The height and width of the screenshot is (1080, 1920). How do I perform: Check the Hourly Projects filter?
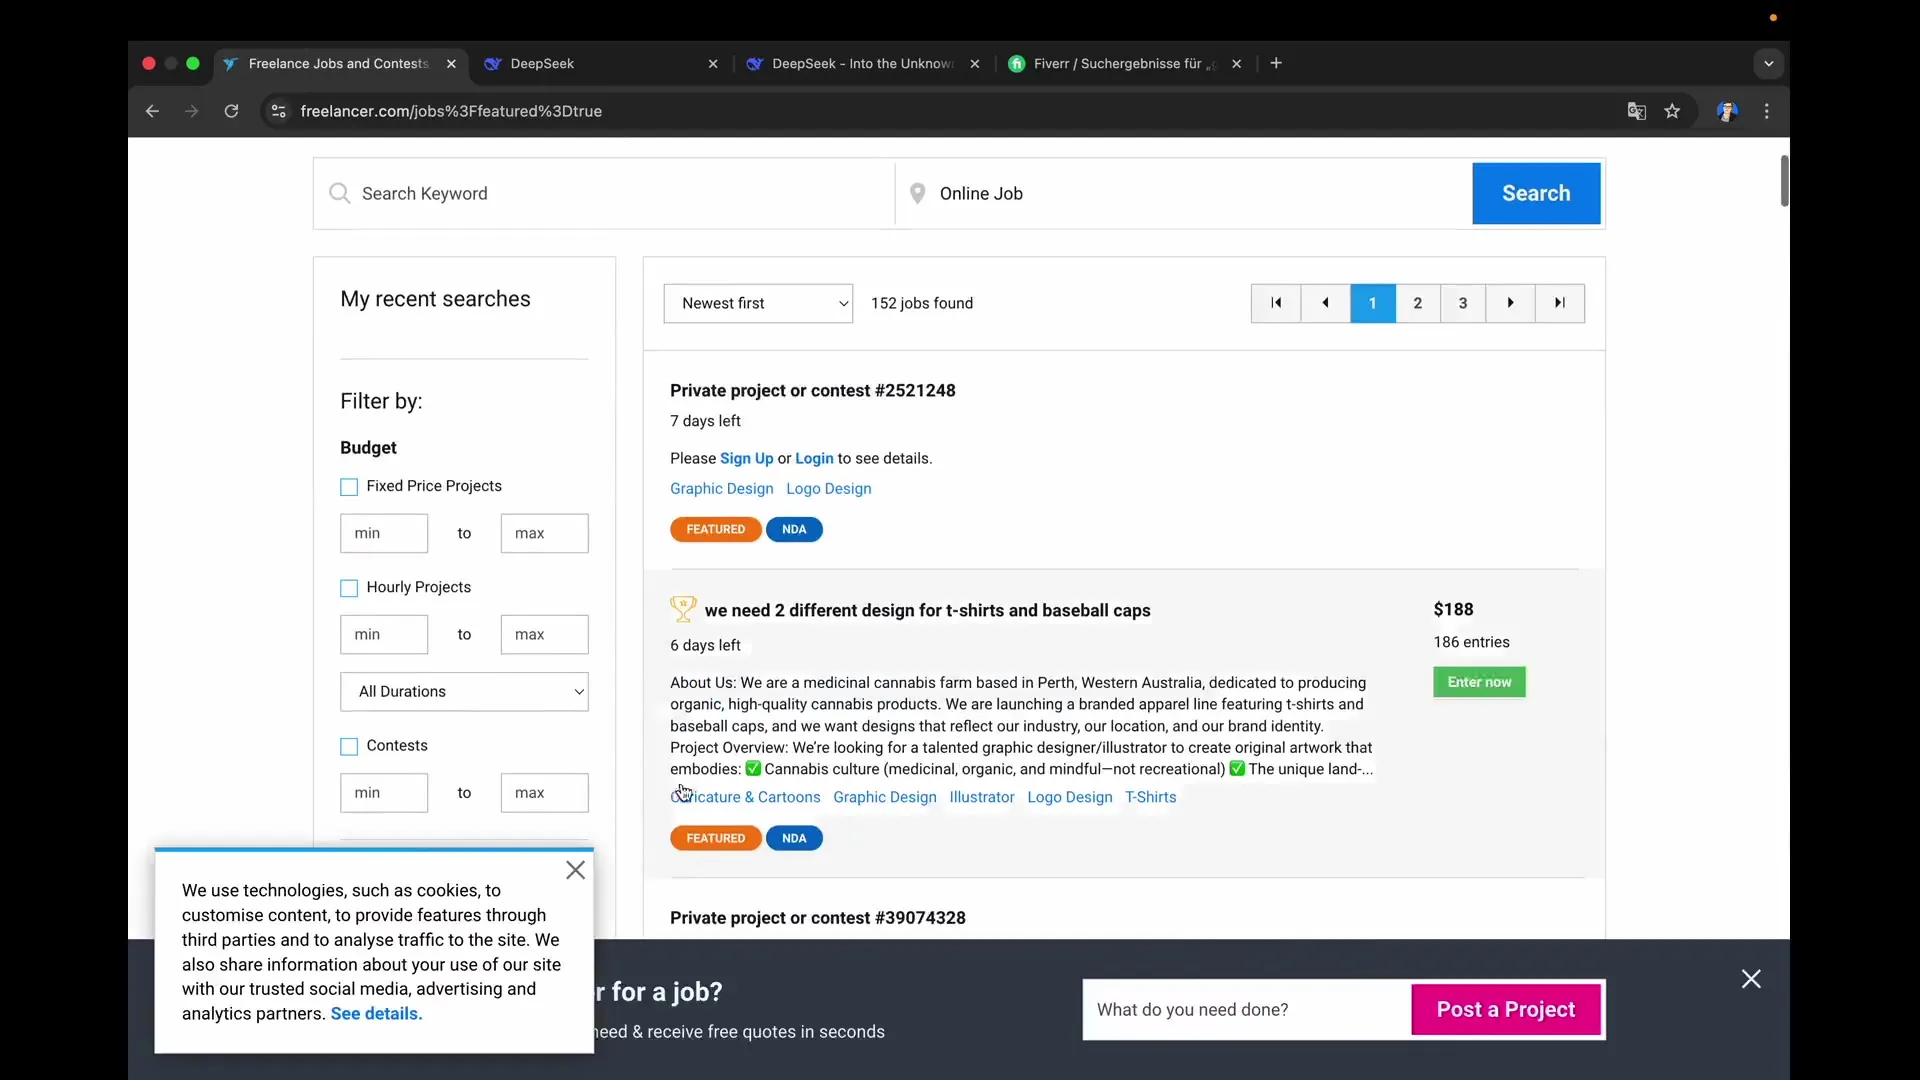[x=349, y=588]
